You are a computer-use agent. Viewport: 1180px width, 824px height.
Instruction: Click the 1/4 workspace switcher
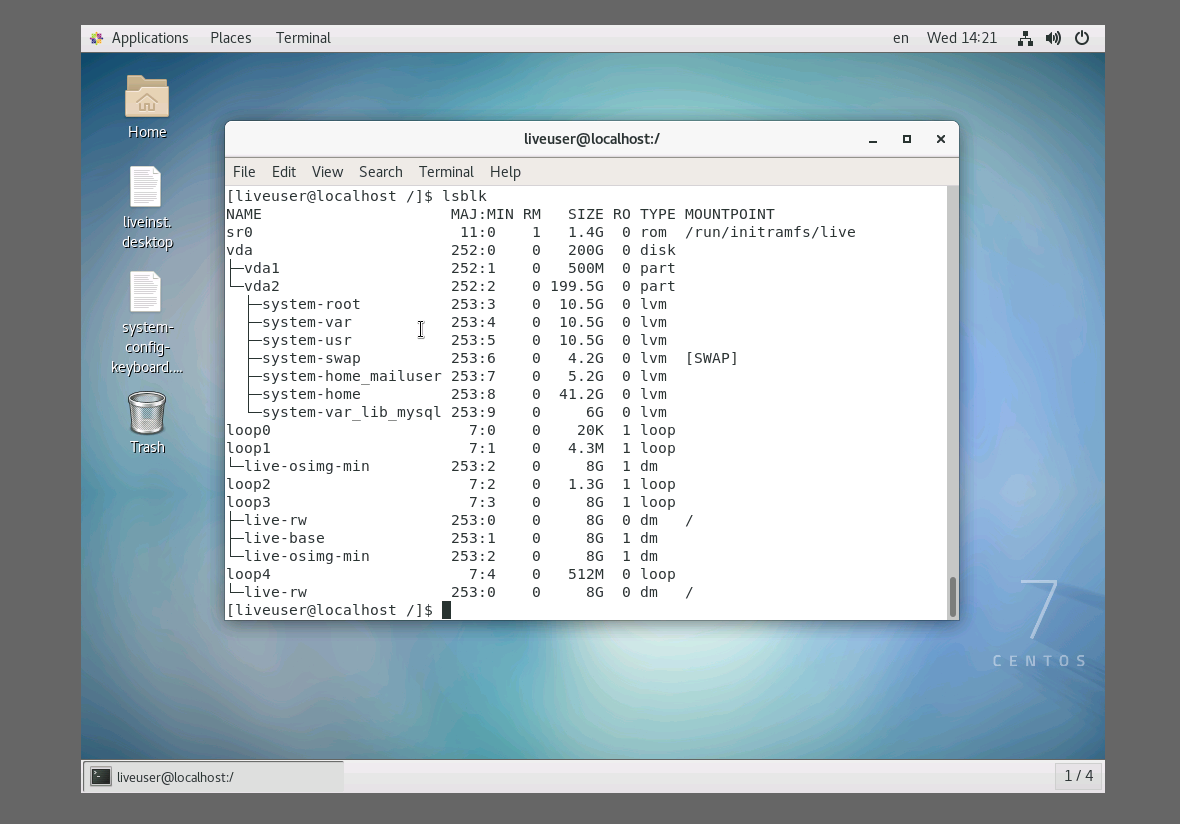(x=1078, y=775)
